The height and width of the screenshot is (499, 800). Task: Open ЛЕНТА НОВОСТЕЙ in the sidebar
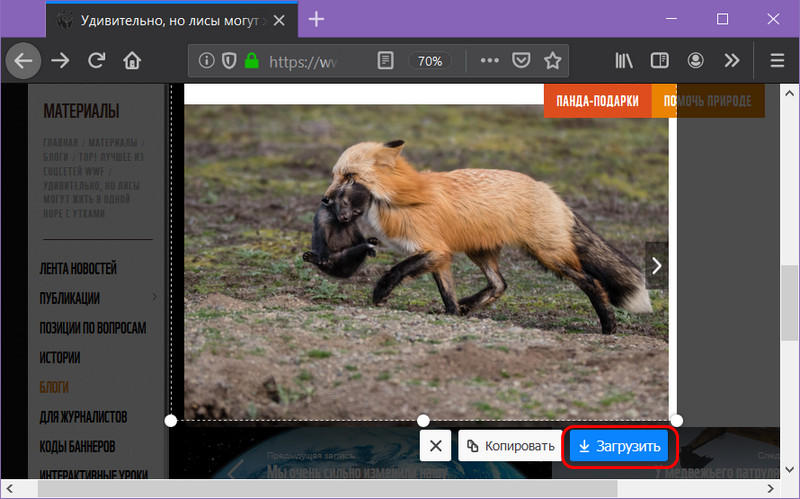78,269
